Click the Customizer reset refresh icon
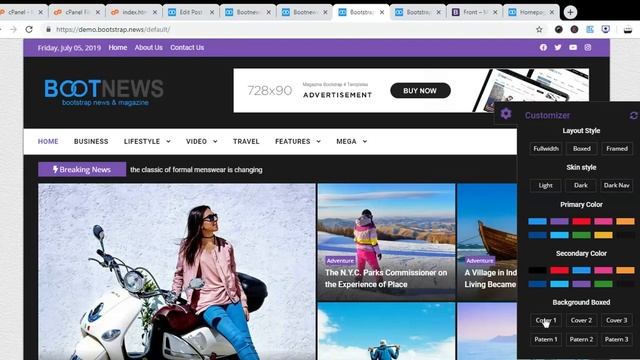Screen dimensions: 640x360 (634, 116)
